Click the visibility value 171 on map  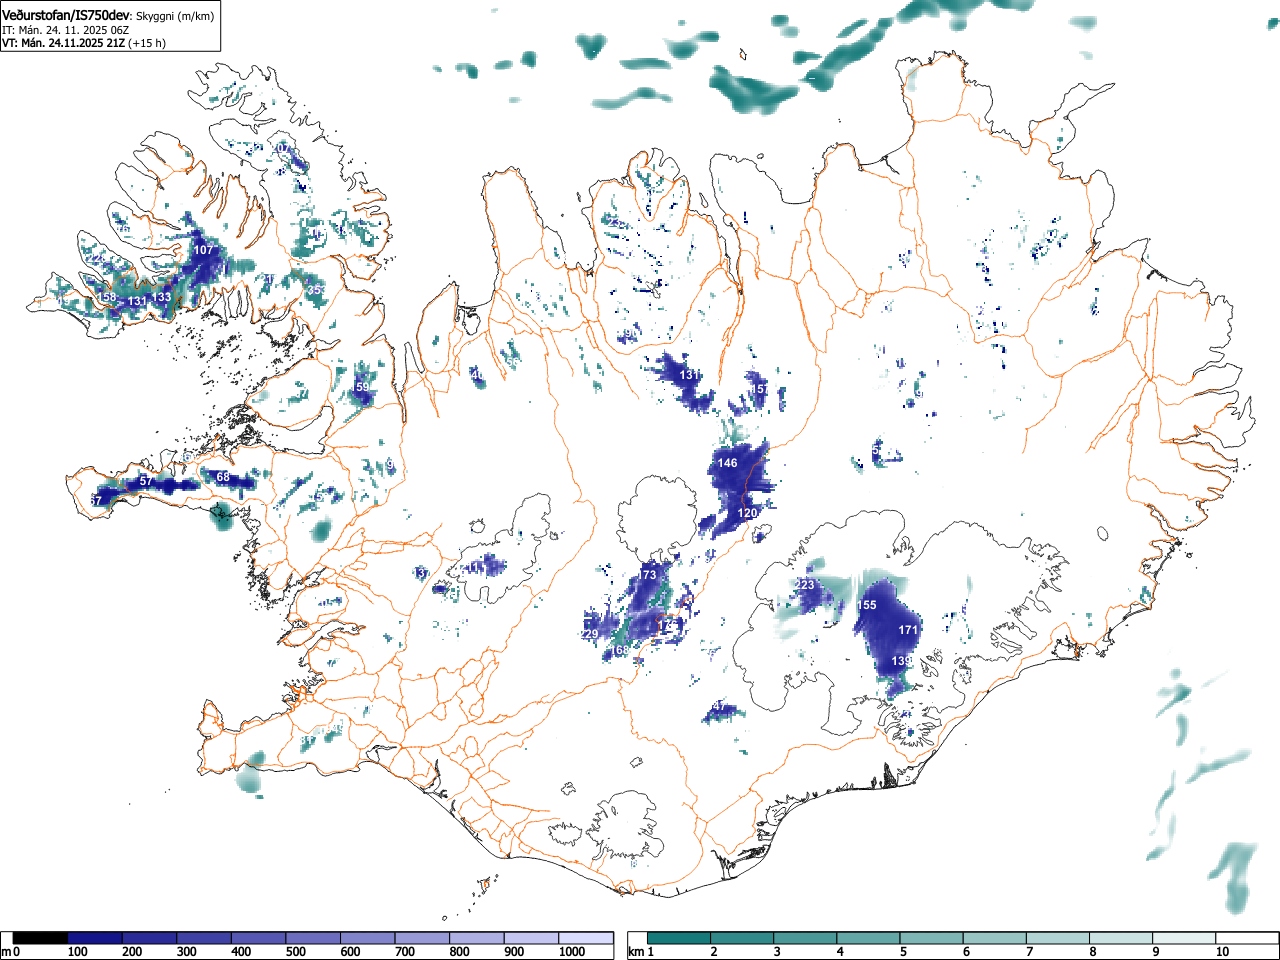tap(908, 630)
